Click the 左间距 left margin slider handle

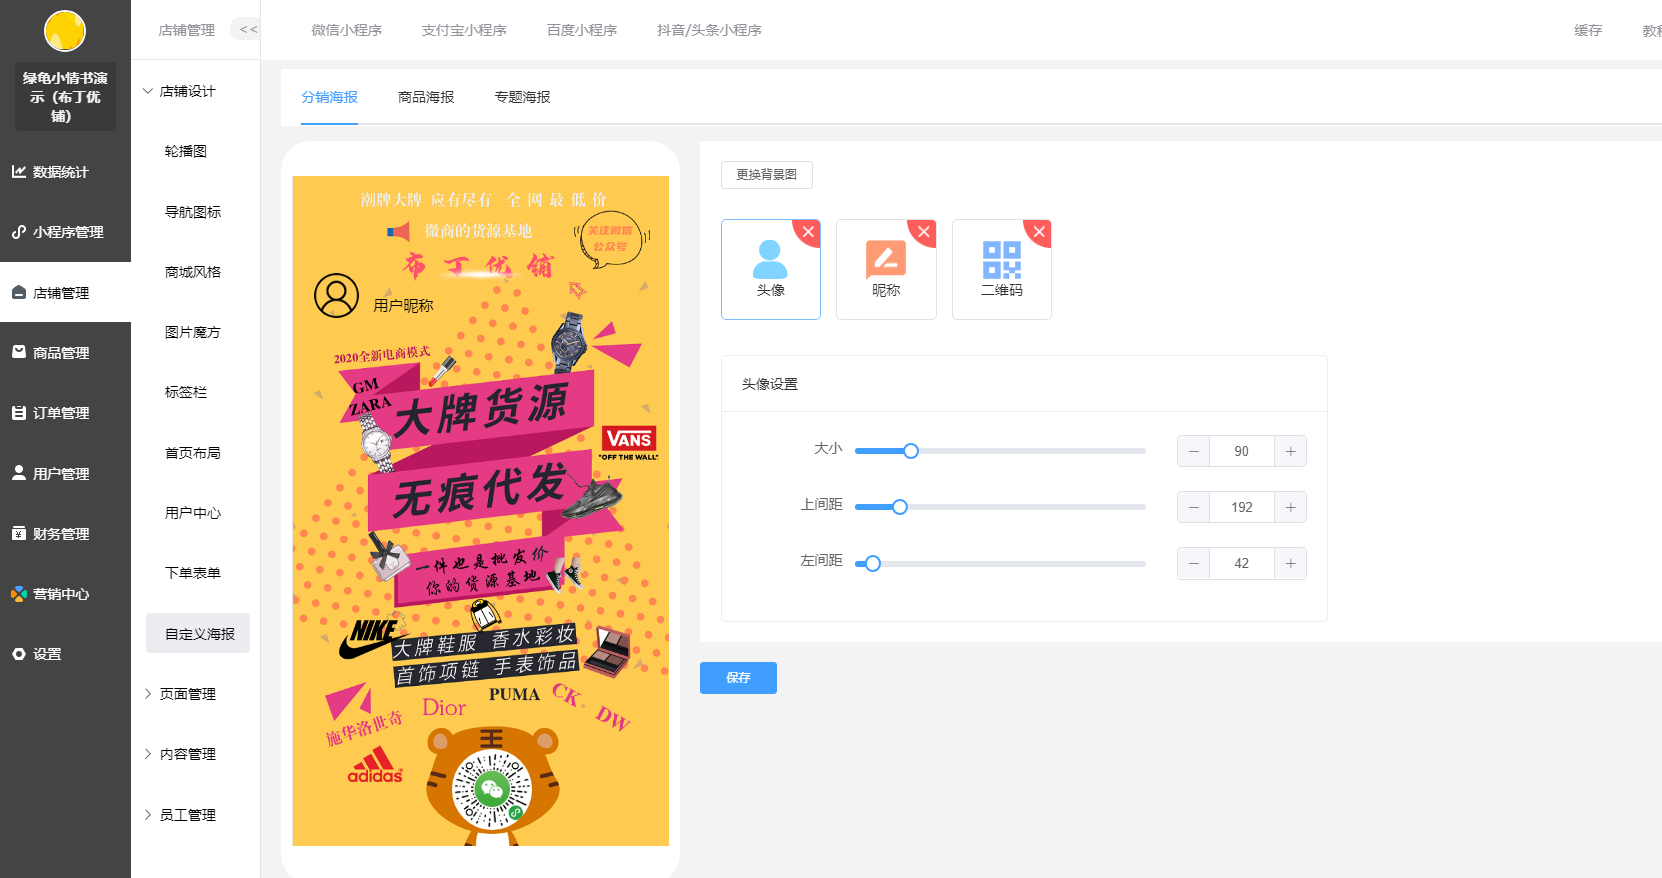pyautogui.click(x=873, y=564)
